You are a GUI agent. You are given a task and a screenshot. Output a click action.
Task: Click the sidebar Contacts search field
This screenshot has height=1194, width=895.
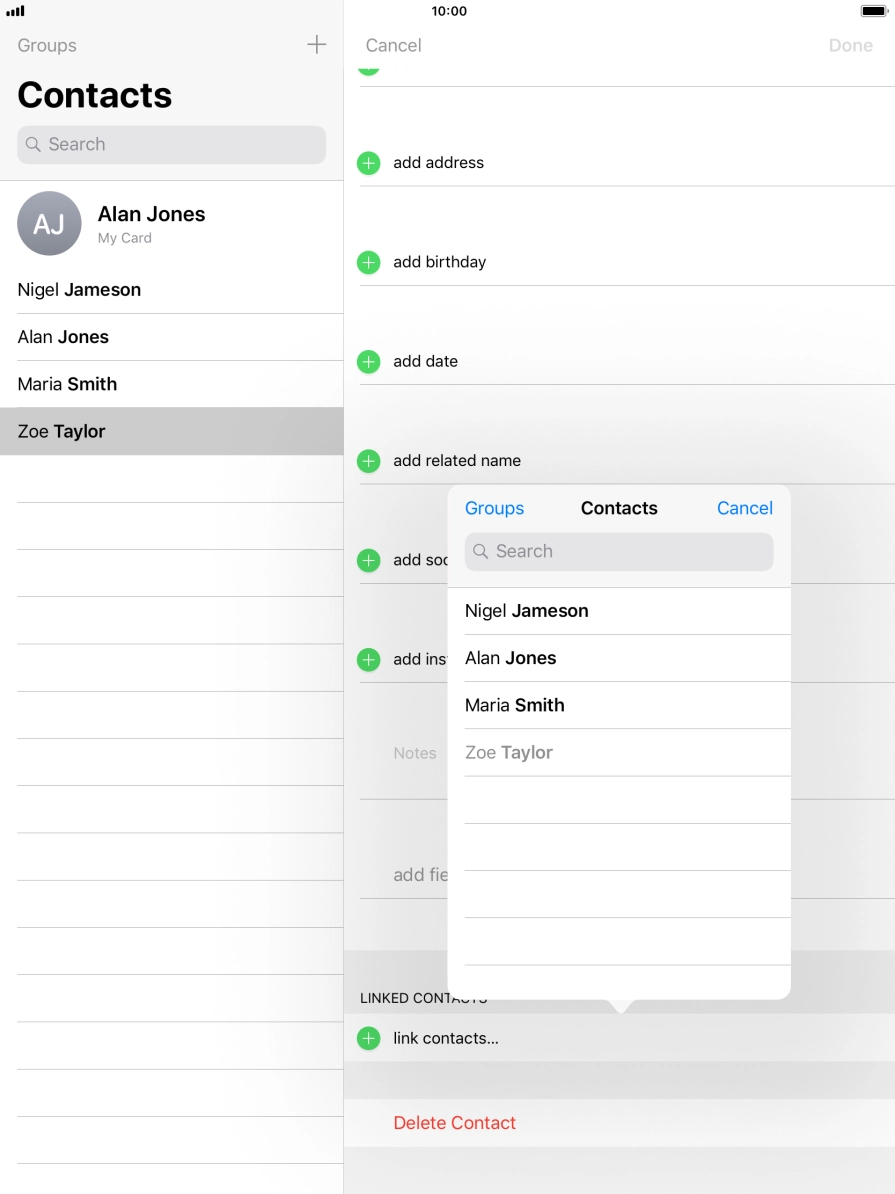point(171,144)
